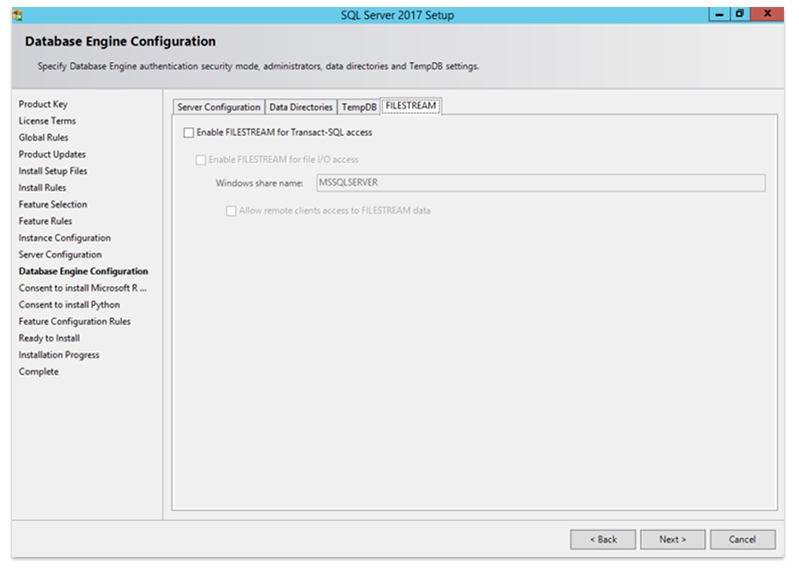Click the SQL Server Setup title bar icon
Image resolution: width=799 pixels, height=569 pixels.
(x=18, y=15)
